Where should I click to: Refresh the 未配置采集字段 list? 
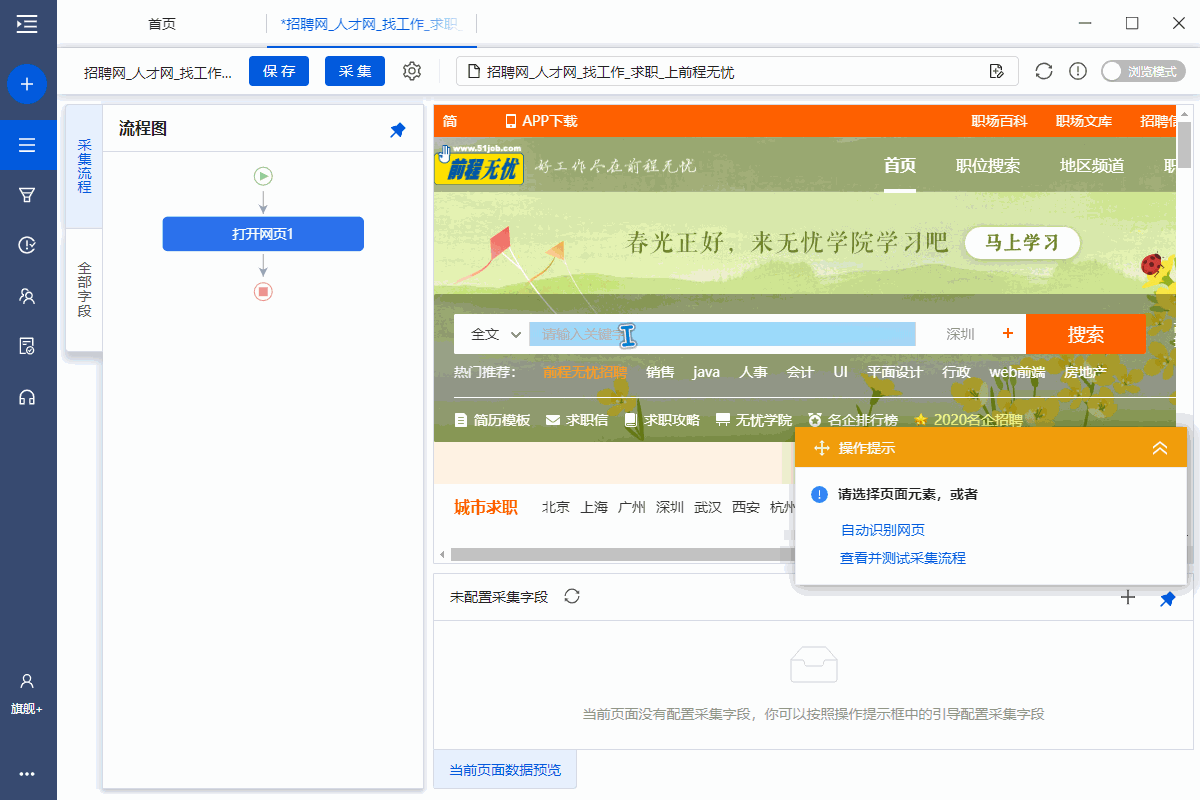[572, 596]
